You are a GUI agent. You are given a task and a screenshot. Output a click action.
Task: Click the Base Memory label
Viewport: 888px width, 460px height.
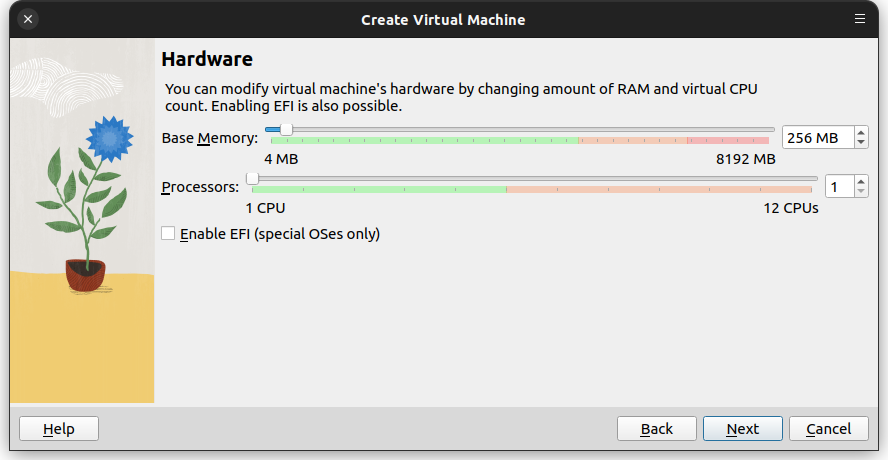tap(210, 138)
